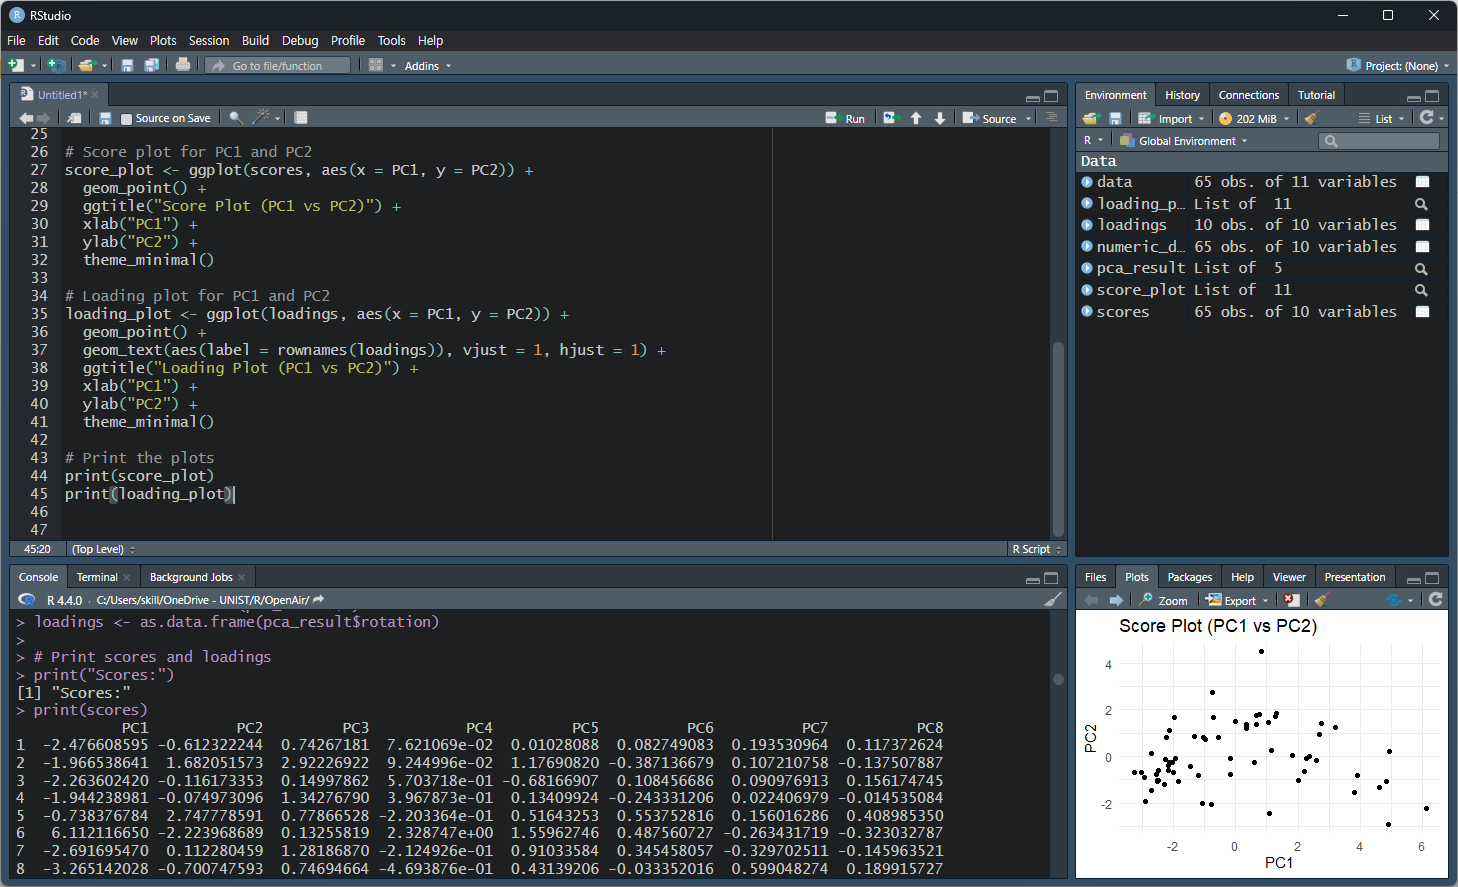Create a new file with the toolbar icon
Screen dimensions: 1458x887
16,65
